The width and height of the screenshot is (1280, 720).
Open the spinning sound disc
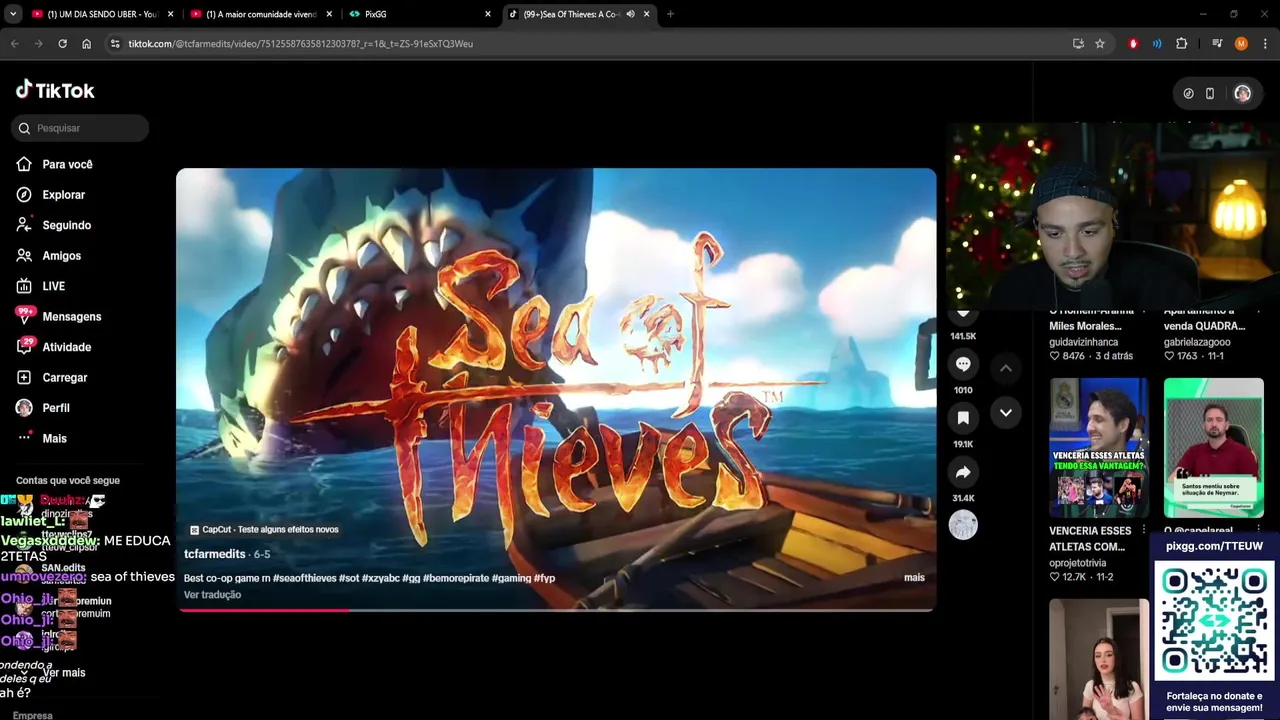[963, 525]
